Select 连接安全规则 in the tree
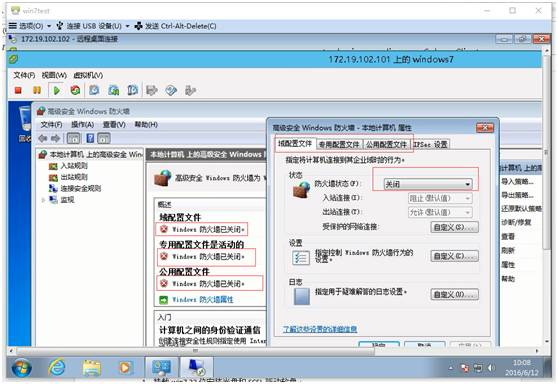 (81, 189)
